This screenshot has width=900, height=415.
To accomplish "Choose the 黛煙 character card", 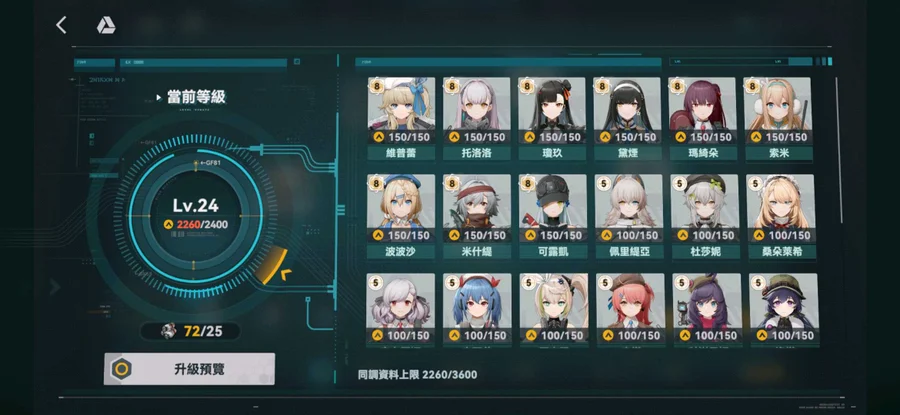I will (x=627, y=119).
